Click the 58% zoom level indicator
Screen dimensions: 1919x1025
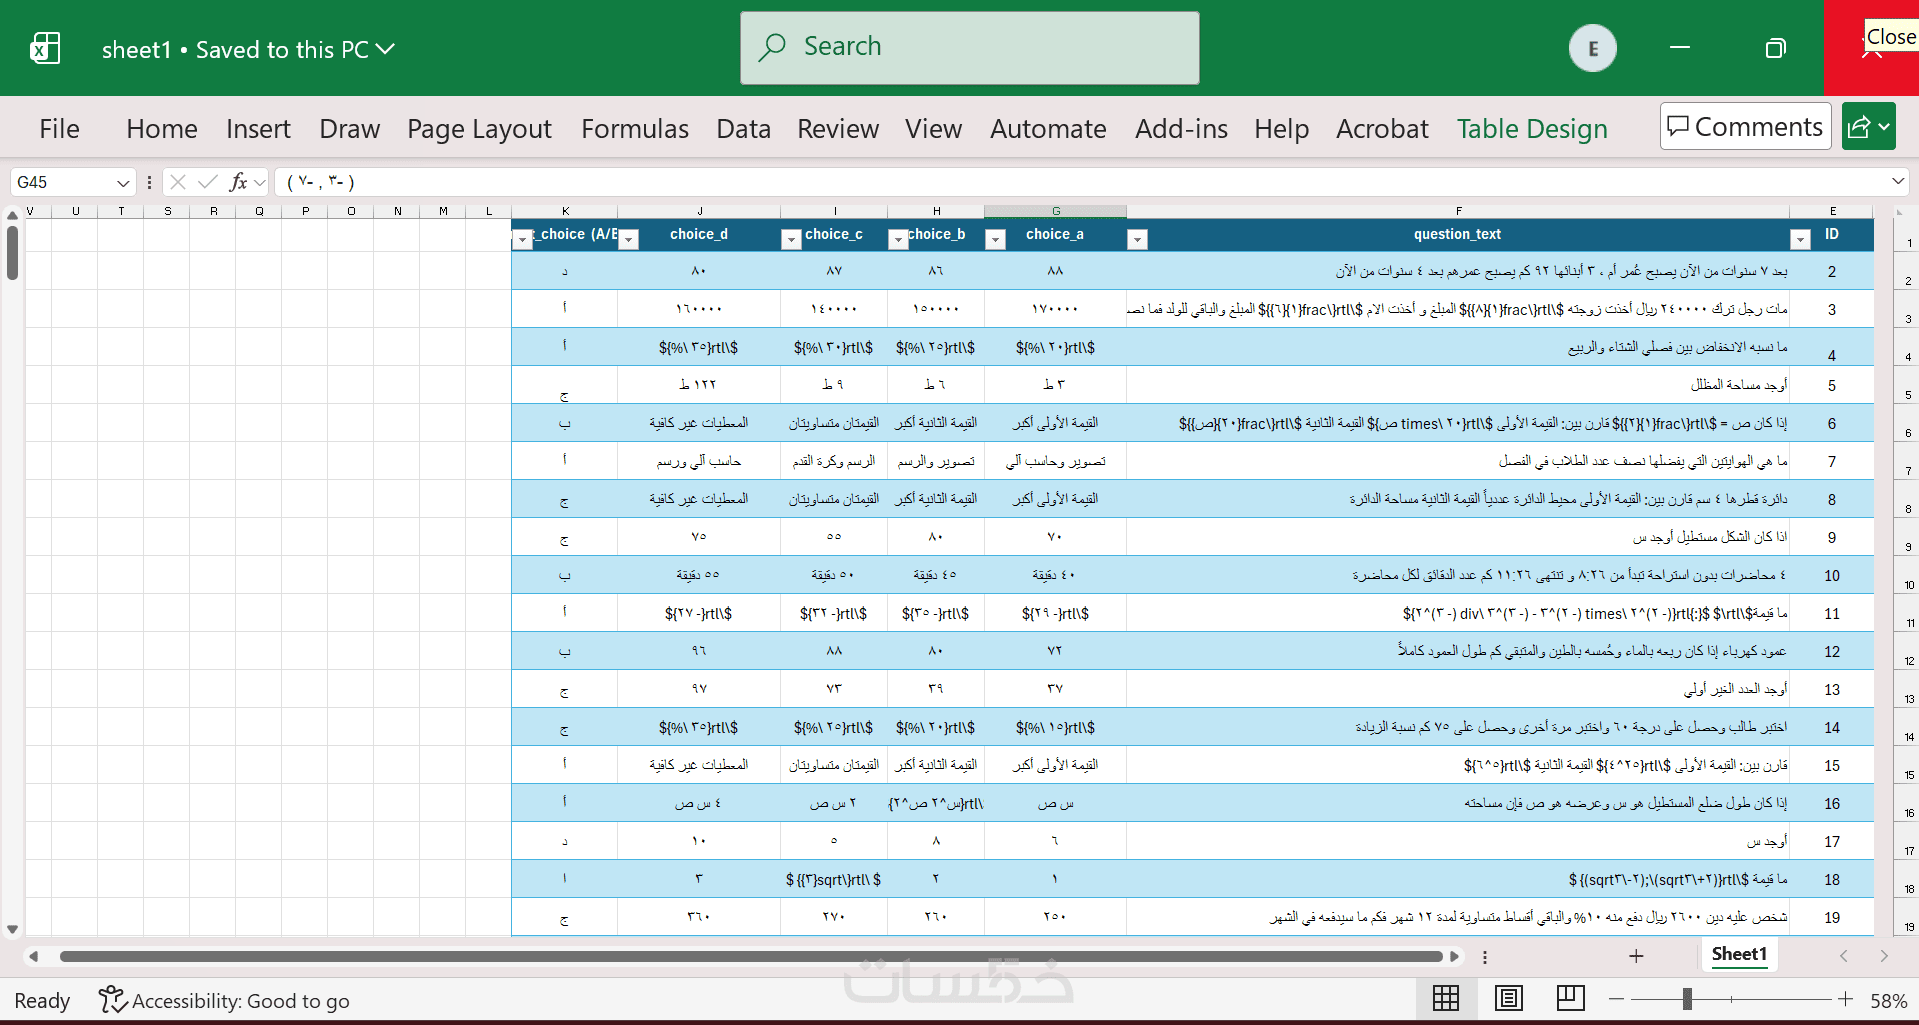(1889, 1000)
